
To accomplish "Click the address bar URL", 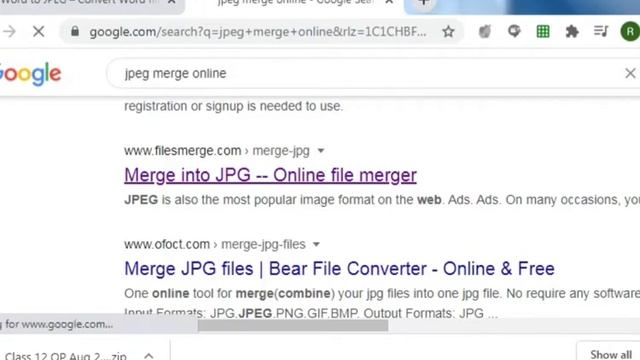I will [x=258, y=32].
